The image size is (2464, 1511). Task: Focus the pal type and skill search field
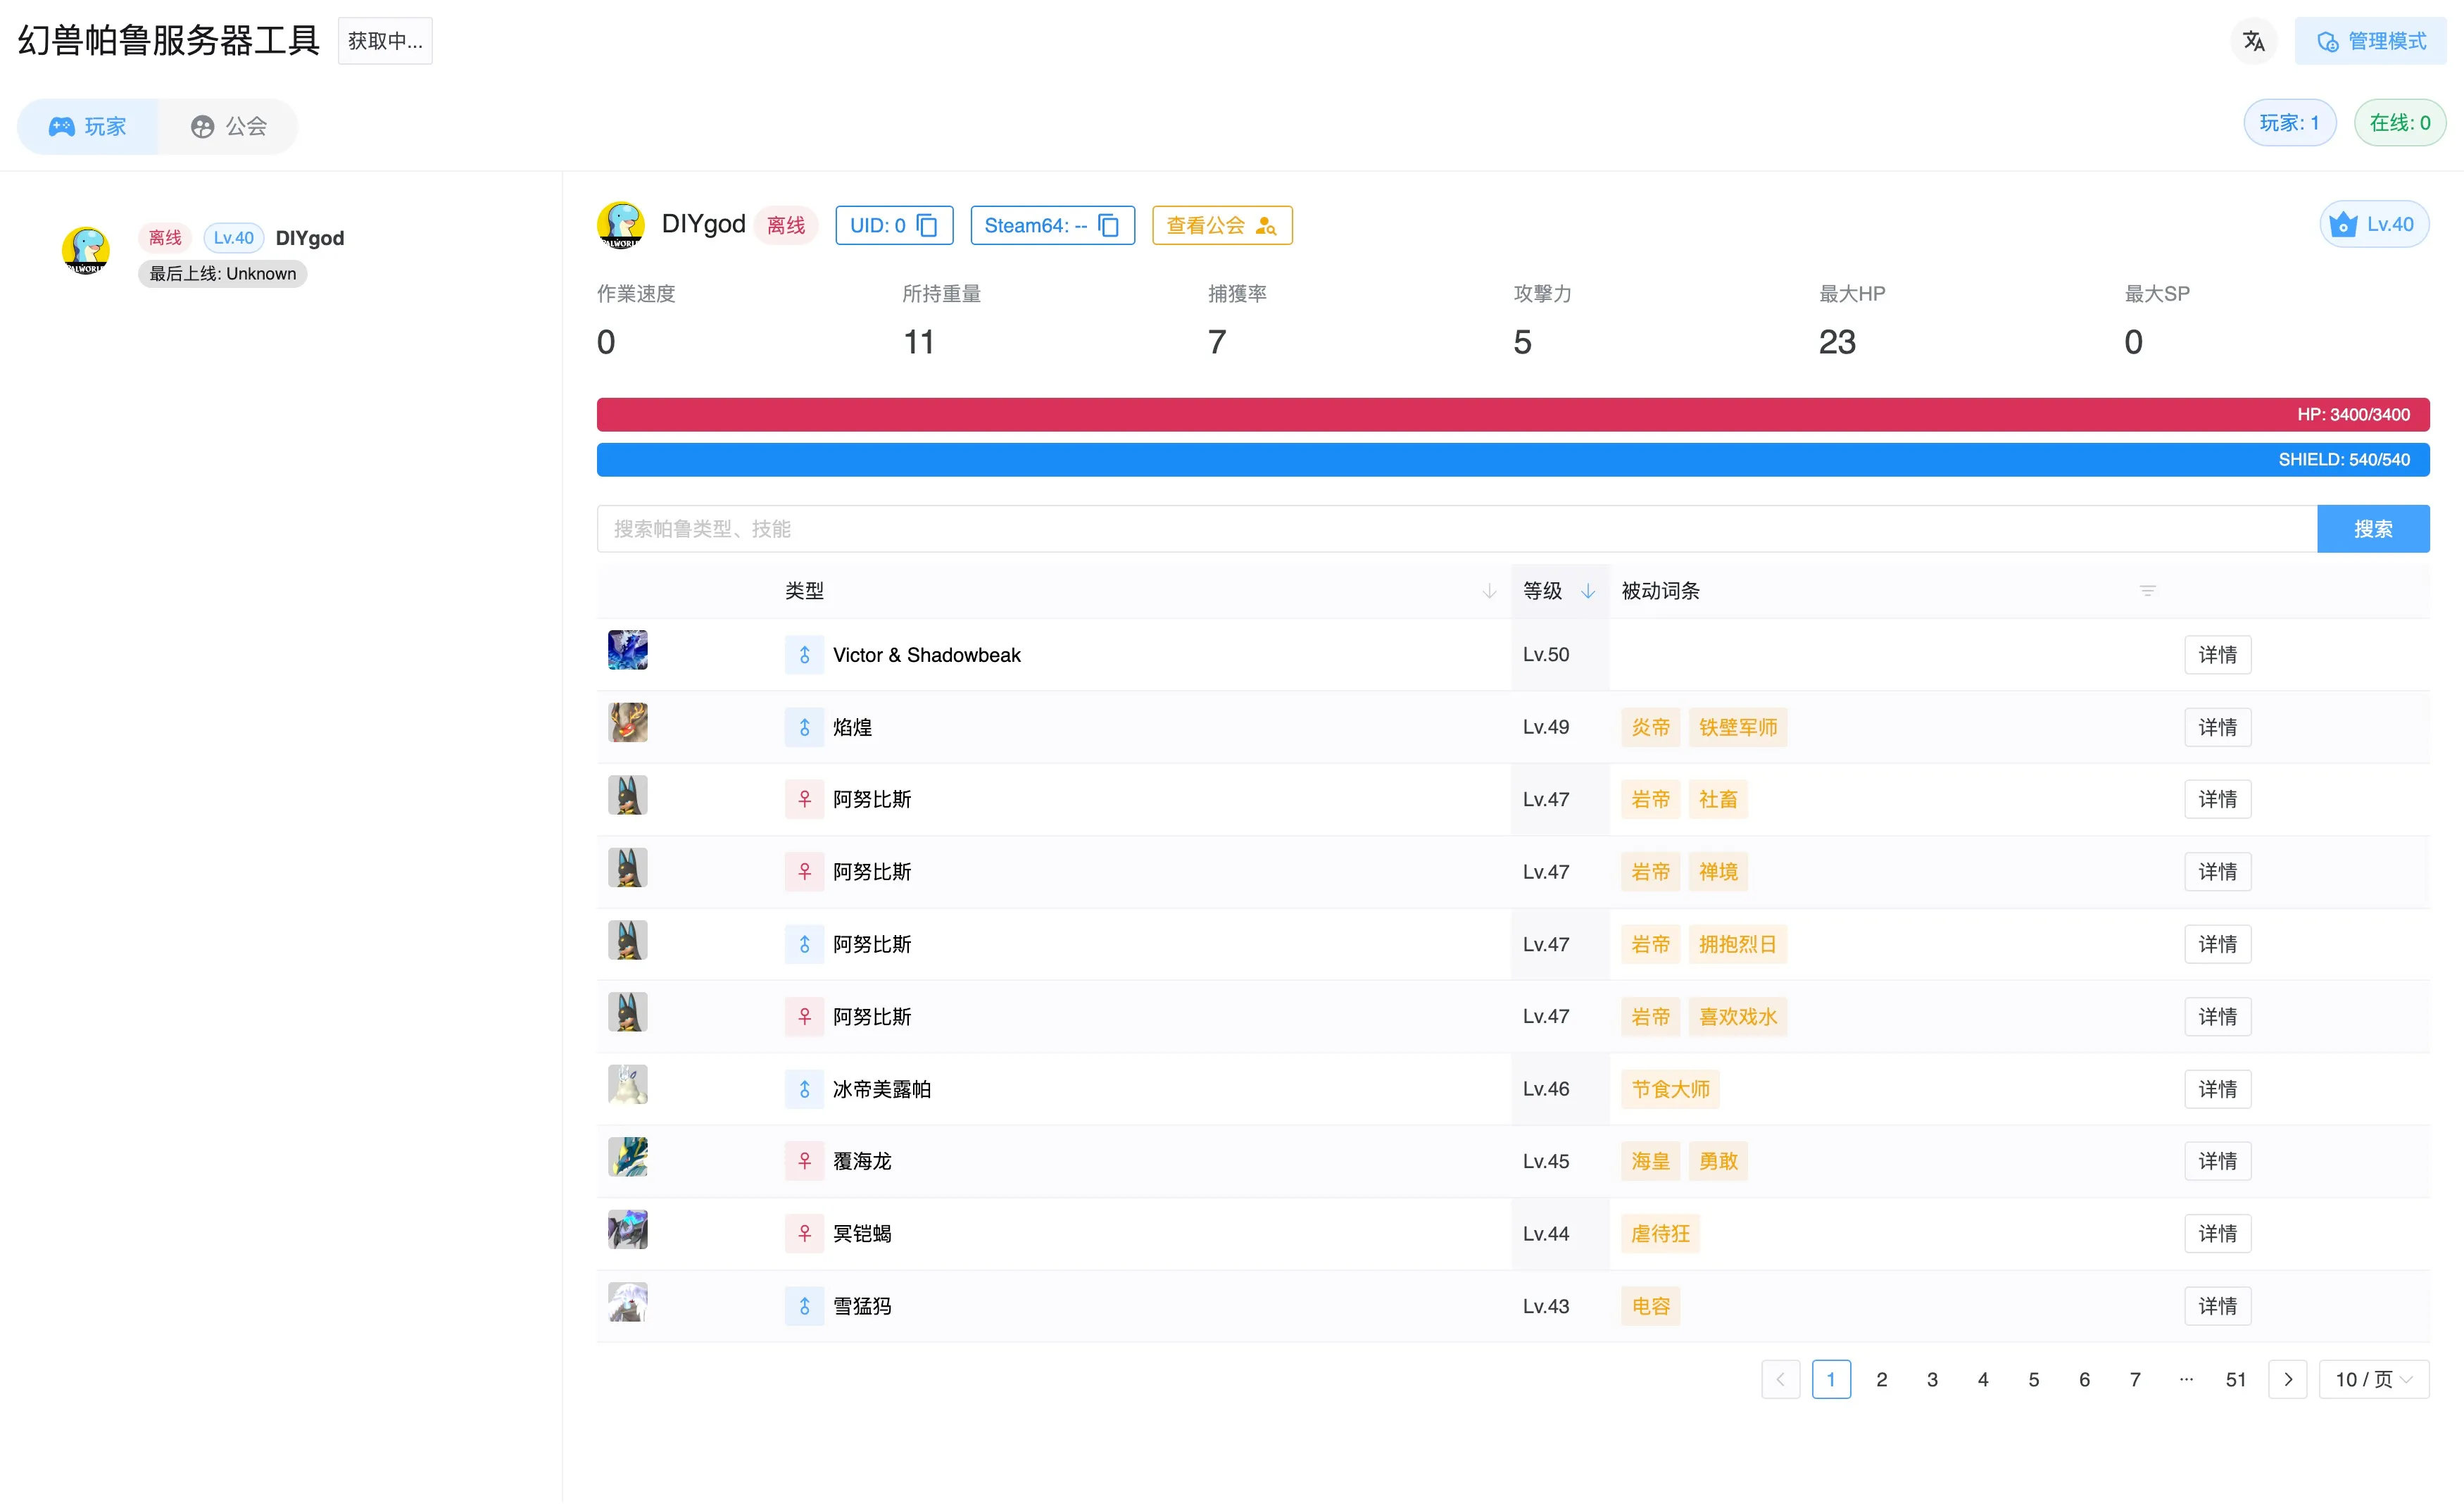1455,529
